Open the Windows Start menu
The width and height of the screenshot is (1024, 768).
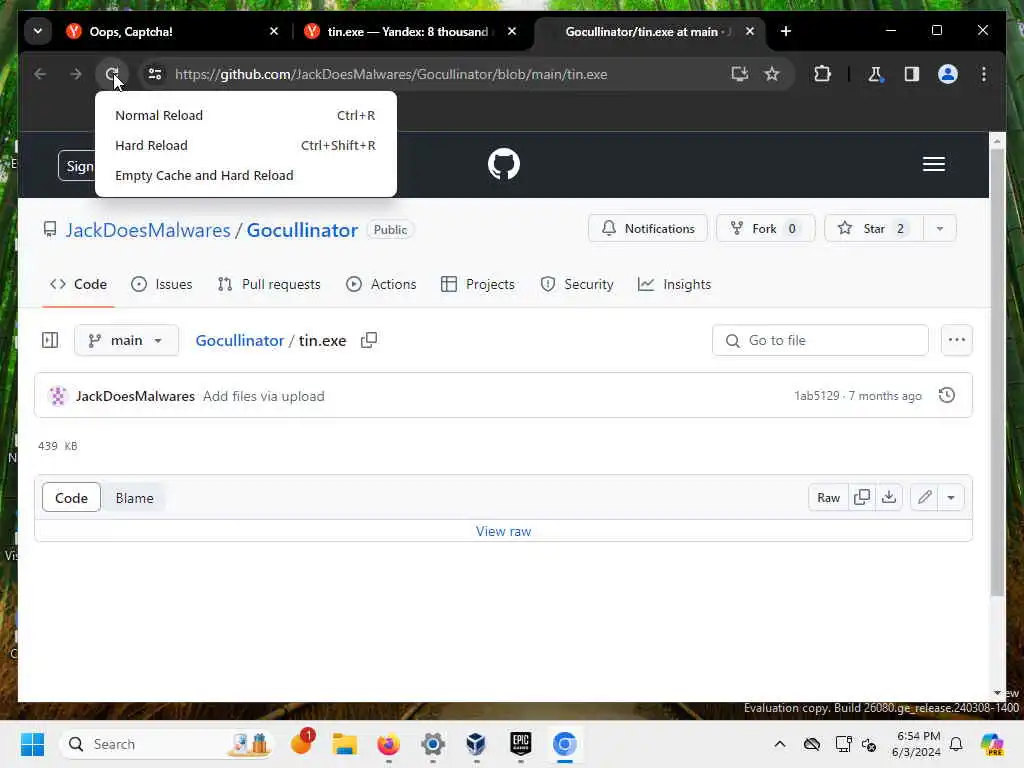[x=32, y=744]
